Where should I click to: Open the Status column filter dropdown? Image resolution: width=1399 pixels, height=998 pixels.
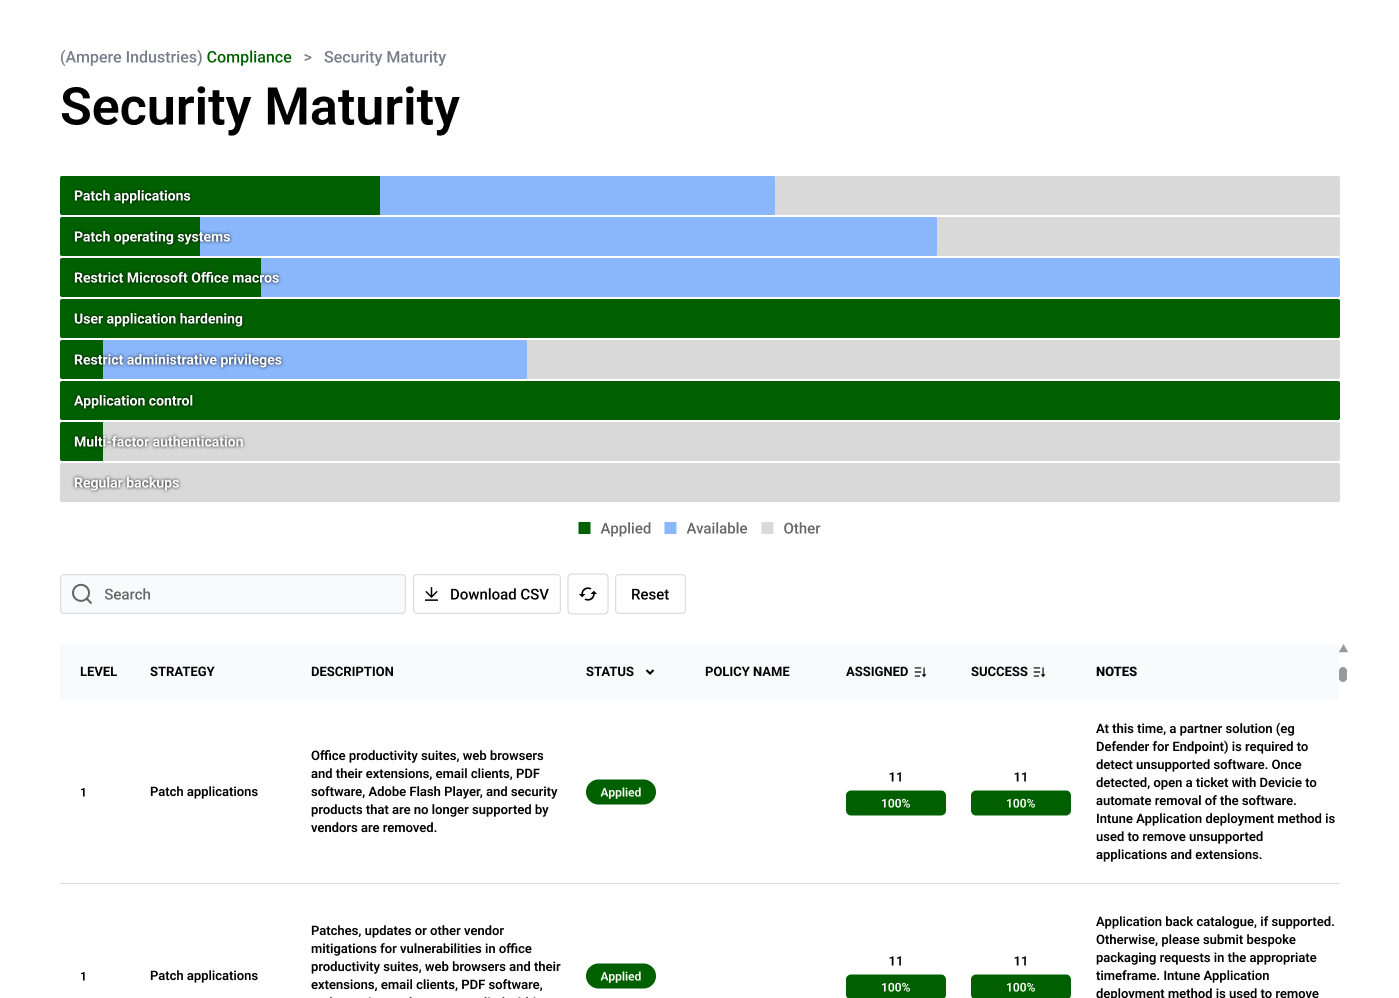pos(650,672)
